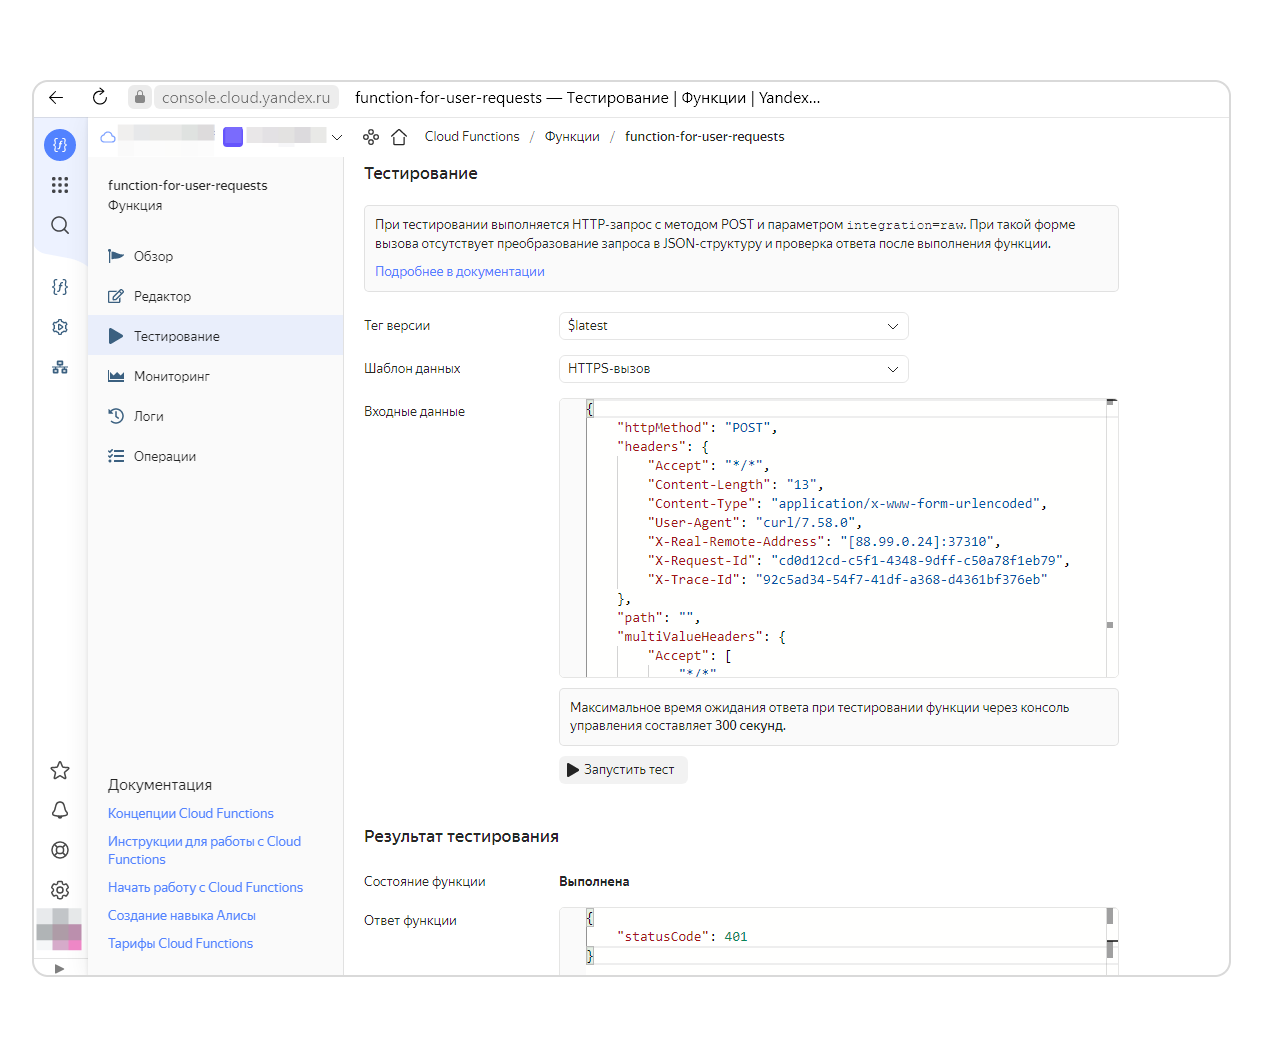Open the Логи section
Image resolution: width=1263 pixels, height=1057 pixels.
point(215,416)
